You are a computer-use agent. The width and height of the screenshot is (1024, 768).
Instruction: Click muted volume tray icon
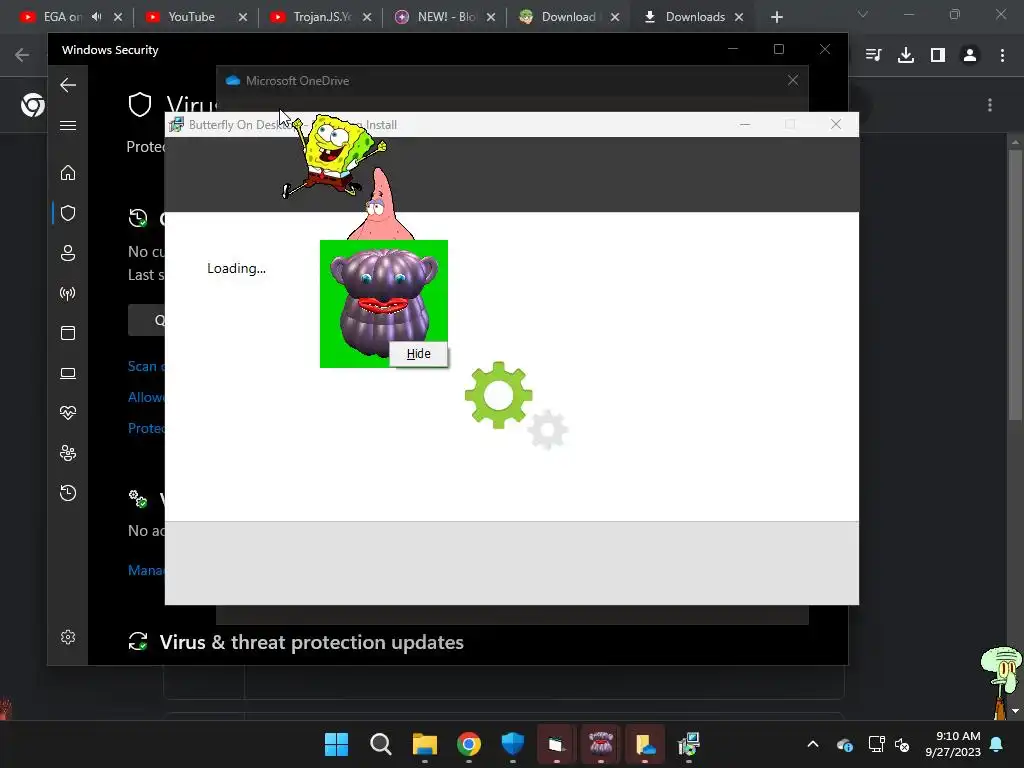[902, 744]
